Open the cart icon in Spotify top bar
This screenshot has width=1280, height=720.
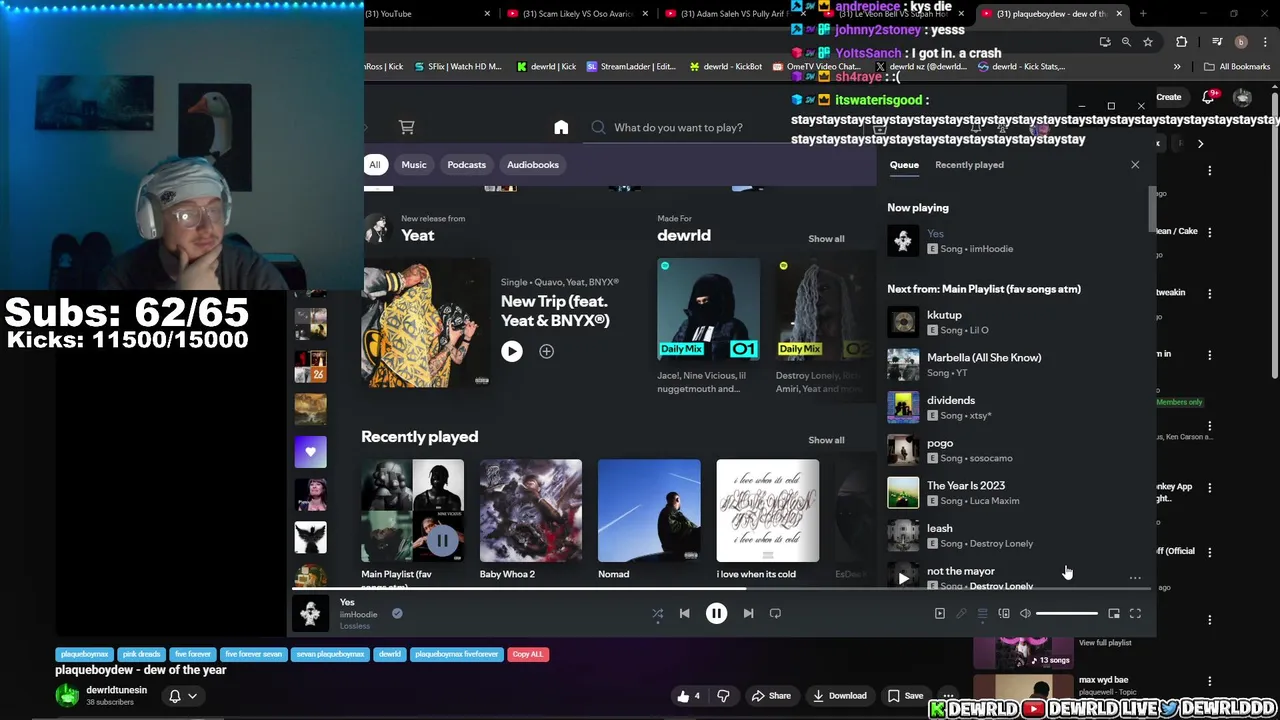coord(406,127)
